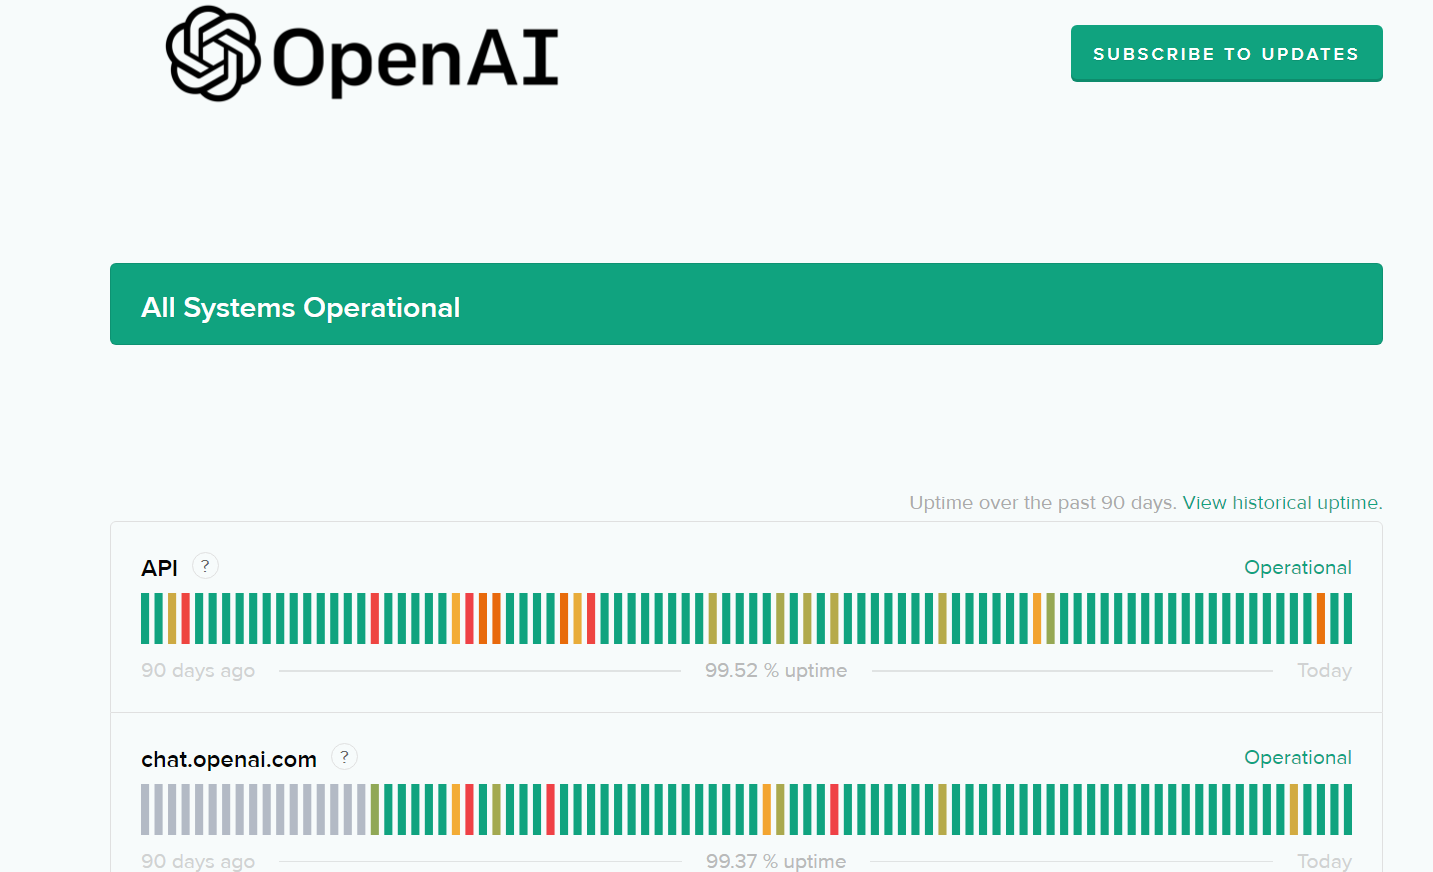Select the rightmost (Today) bar in API row

click(x=1347, y=618)
